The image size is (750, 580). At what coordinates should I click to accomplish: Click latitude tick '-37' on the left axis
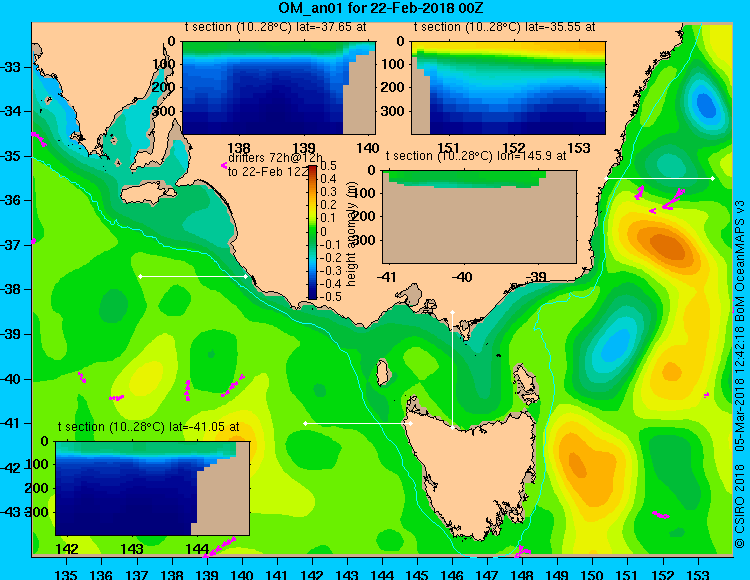coord(11,245)
